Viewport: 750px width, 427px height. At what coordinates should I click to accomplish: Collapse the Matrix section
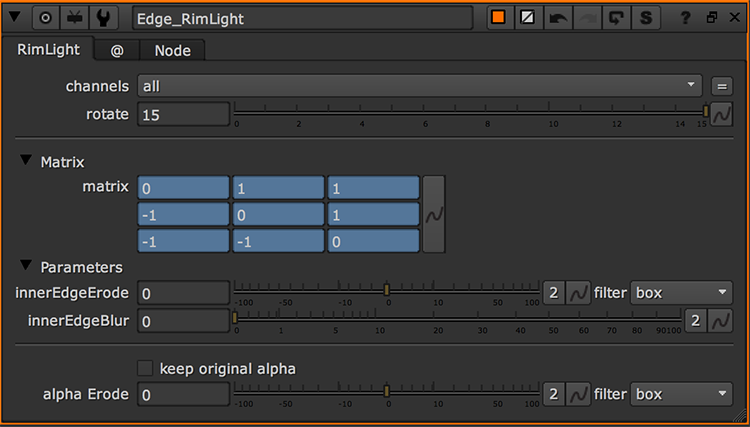click(25, 160)
